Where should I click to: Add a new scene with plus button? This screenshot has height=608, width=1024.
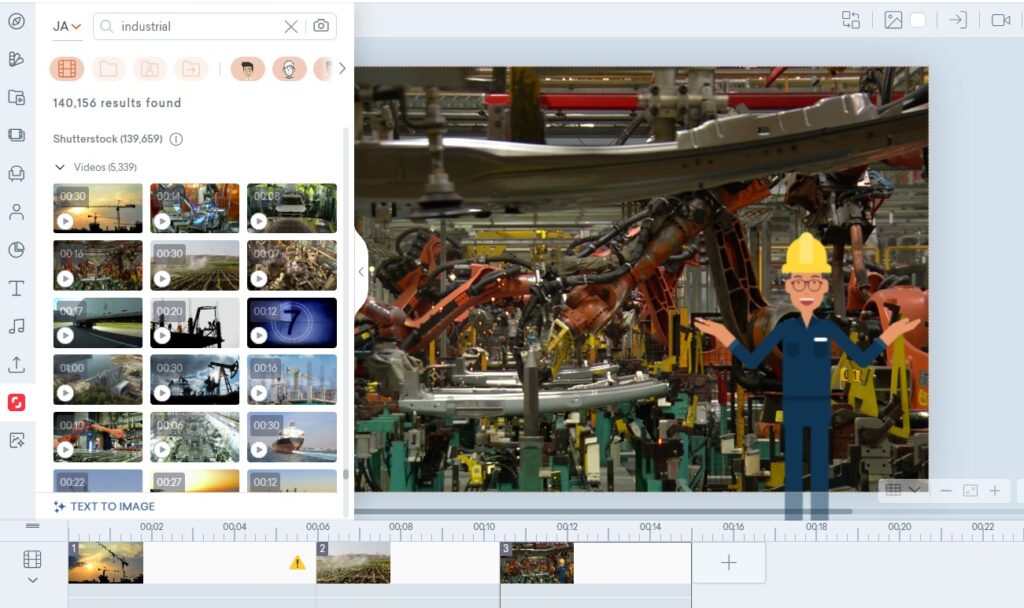(728, 563)
